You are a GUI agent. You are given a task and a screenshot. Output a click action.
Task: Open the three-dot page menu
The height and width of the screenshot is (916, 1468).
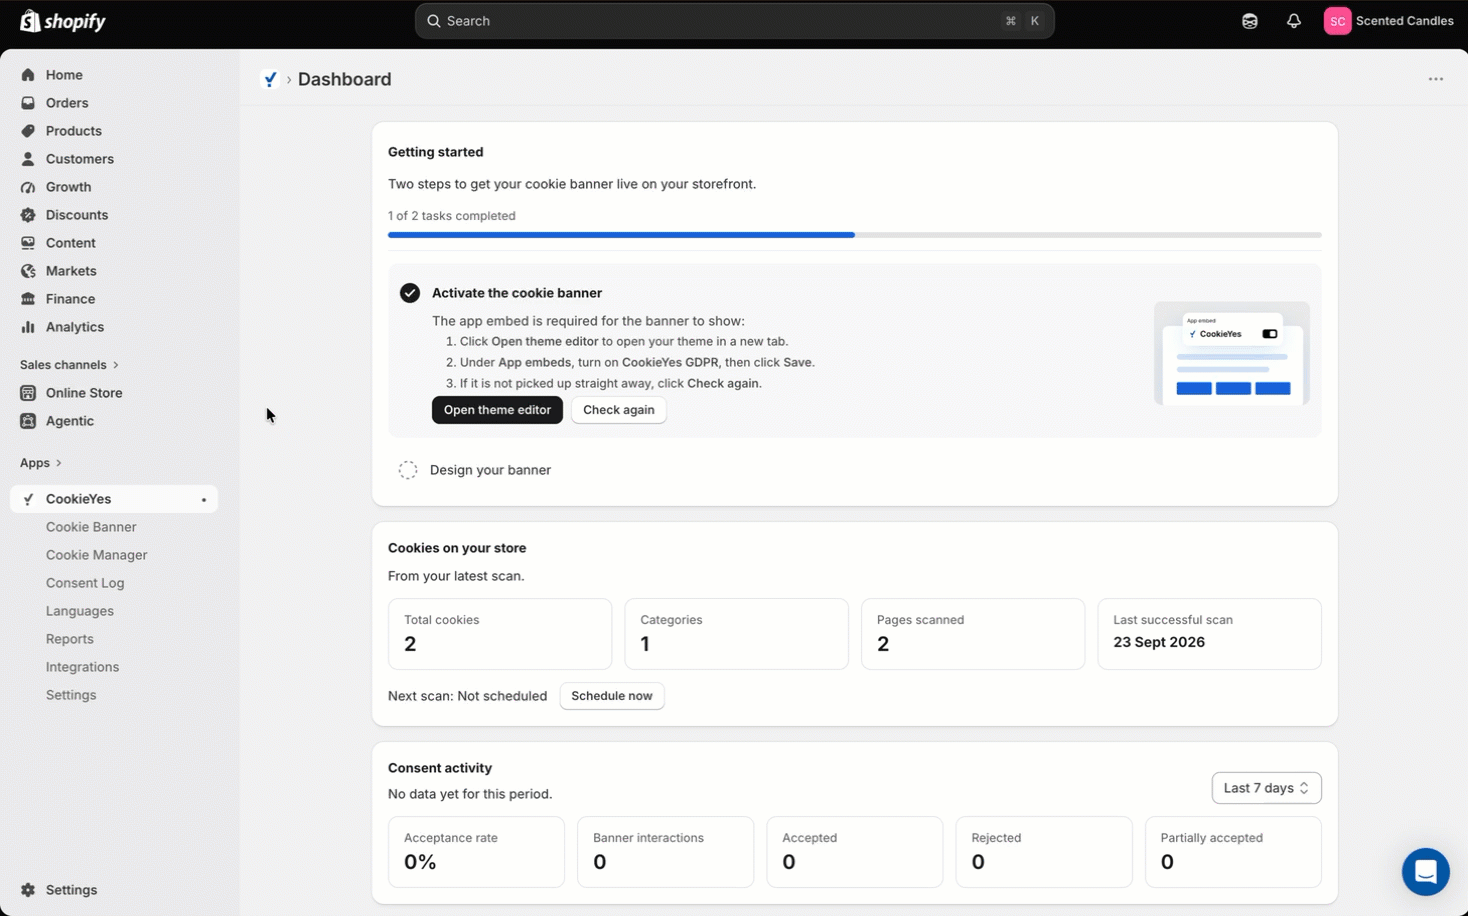tap(1435, 79)
